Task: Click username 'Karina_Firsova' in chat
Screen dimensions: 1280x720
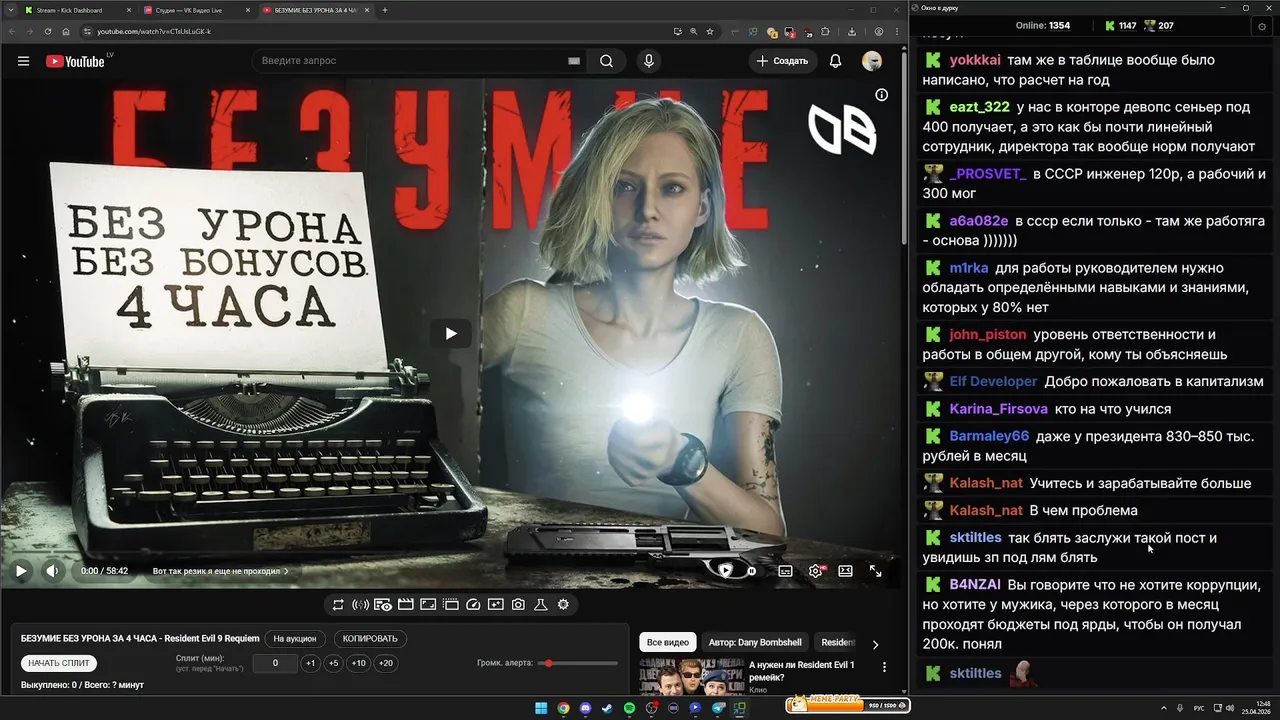Action: click(x=998, y=409)
